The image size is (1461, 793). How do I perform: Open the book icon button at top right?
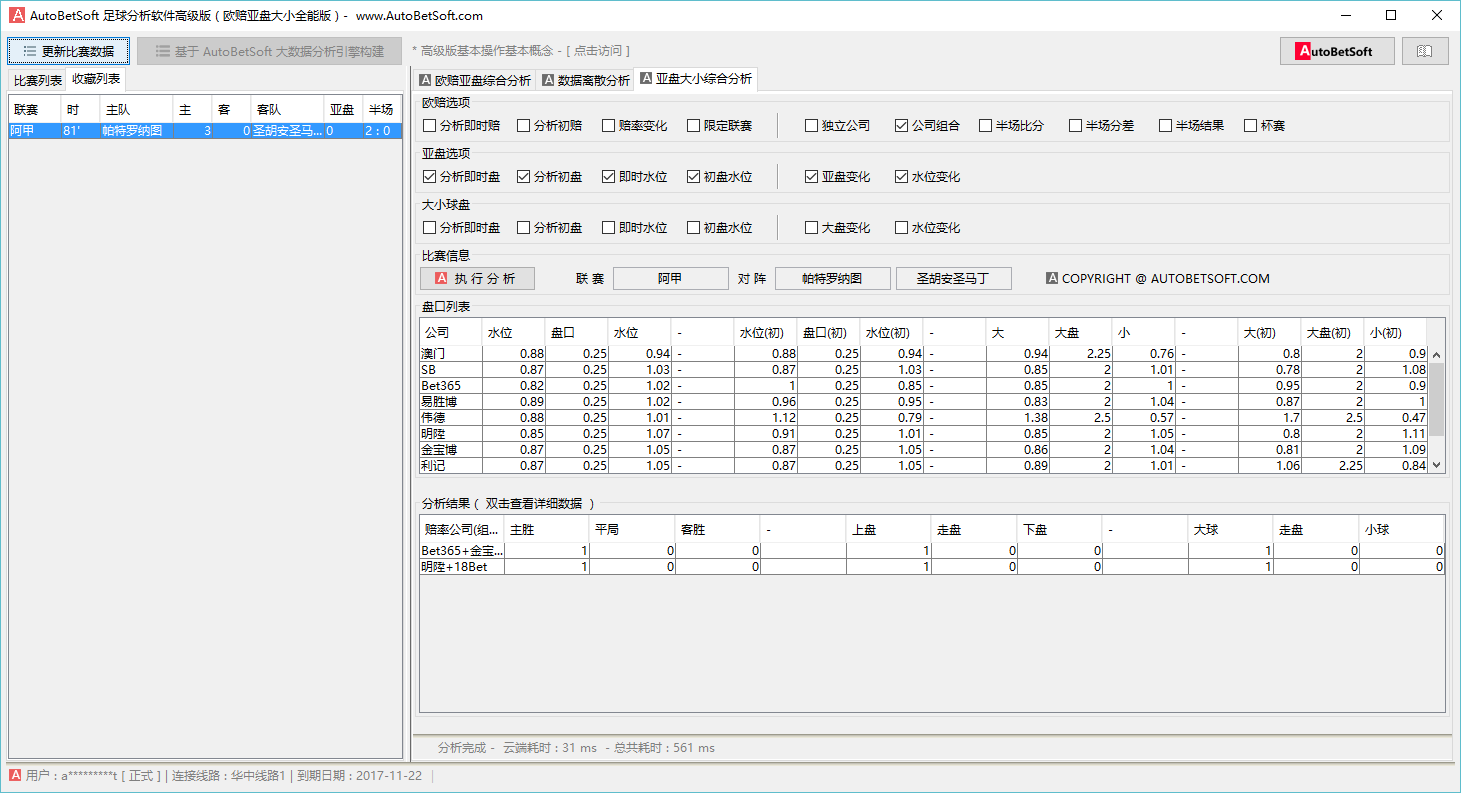tap(1425, 51)
